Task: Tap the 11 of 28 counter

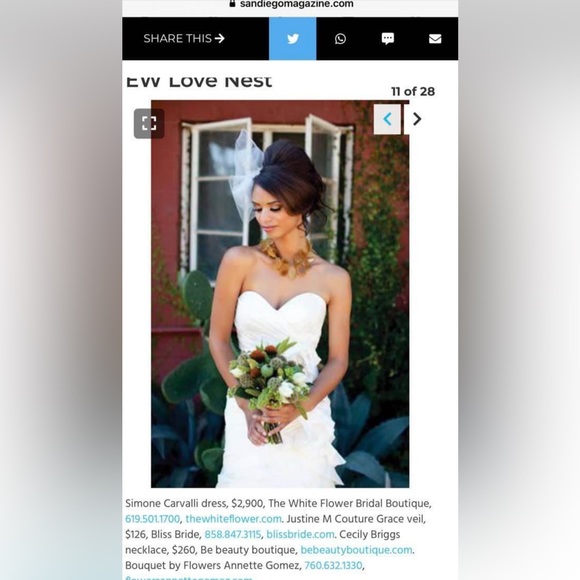Action: point(413,91)
